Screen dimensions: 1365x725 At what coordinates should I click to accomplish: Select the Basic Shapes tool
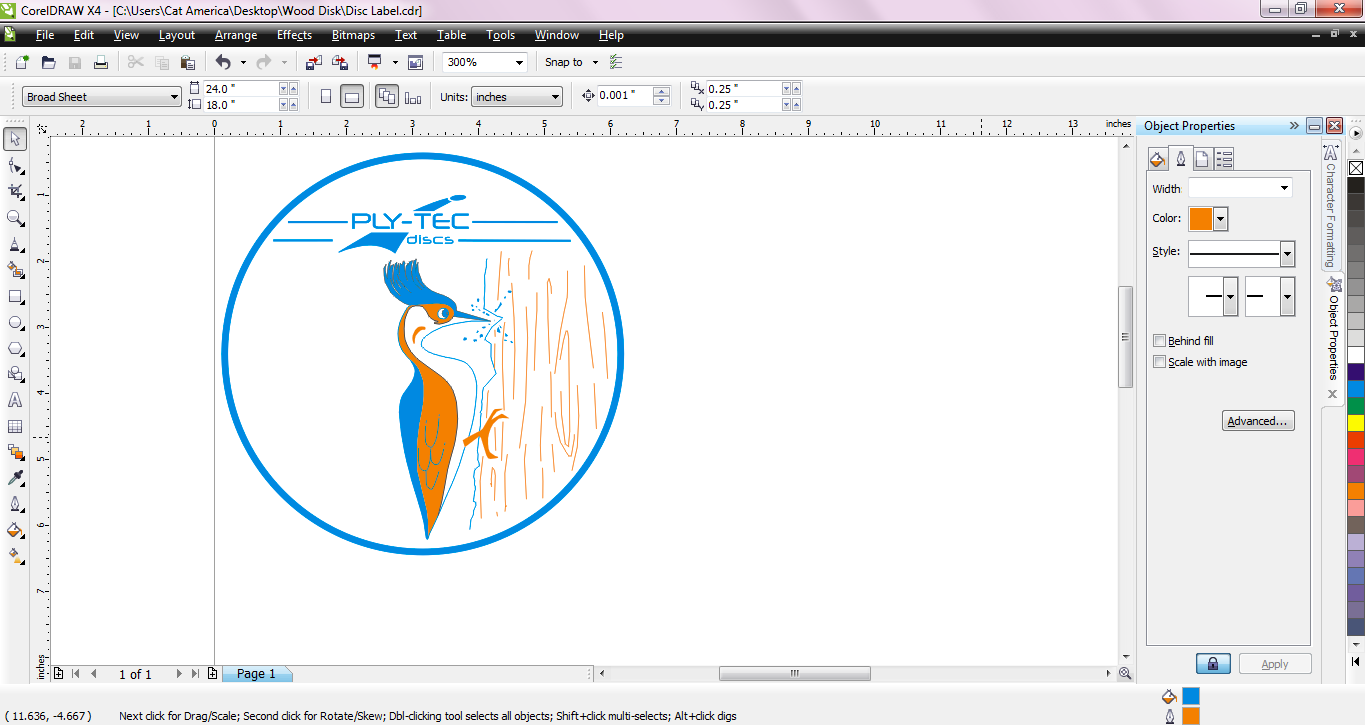(x=15, y=374)
